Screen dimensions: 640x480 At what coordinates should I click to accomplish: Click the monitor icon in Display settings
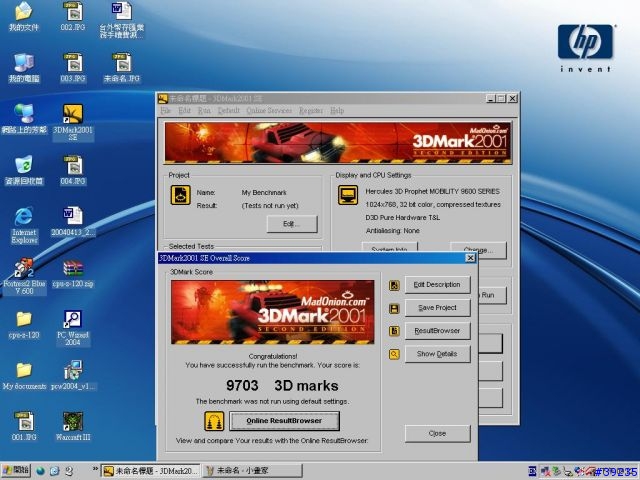tap(348, 195)
